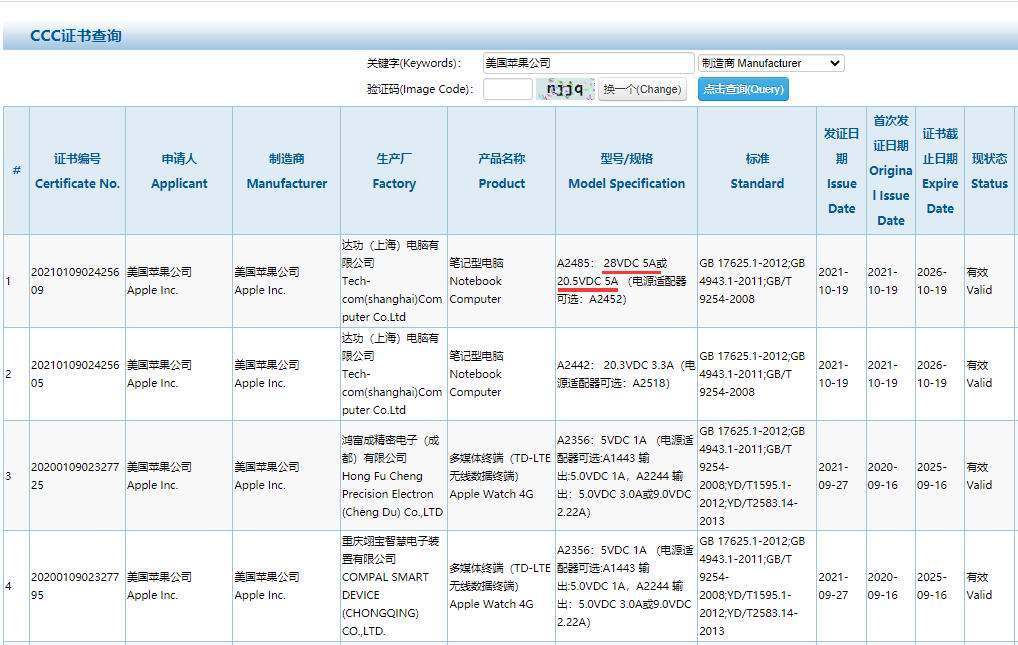Click certificate number 2020010902327795
This screenshot has height=645, width=1018.
(75, 585)
